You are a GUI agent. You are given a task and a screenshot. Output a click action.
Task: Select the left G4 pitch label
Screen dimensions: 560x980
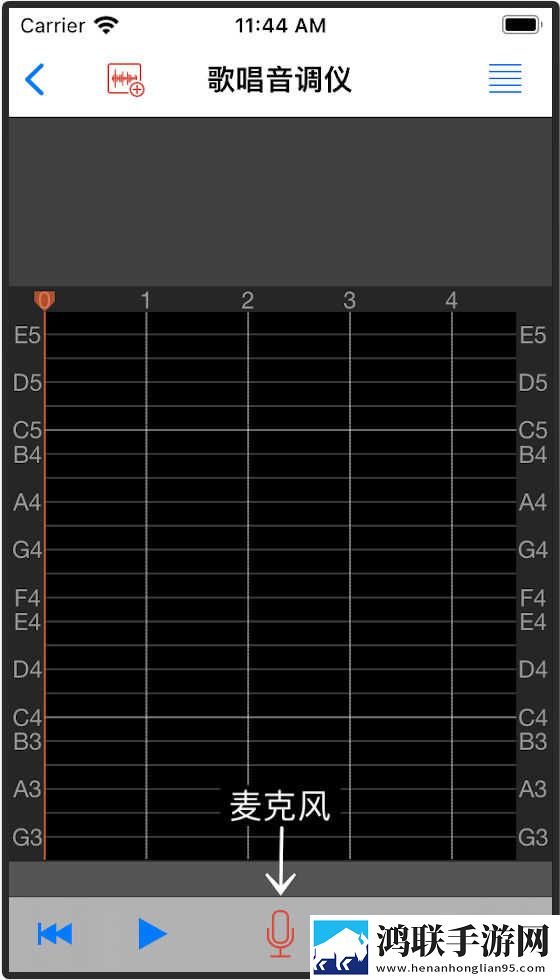pyautogui.click(x=28, y=550)
